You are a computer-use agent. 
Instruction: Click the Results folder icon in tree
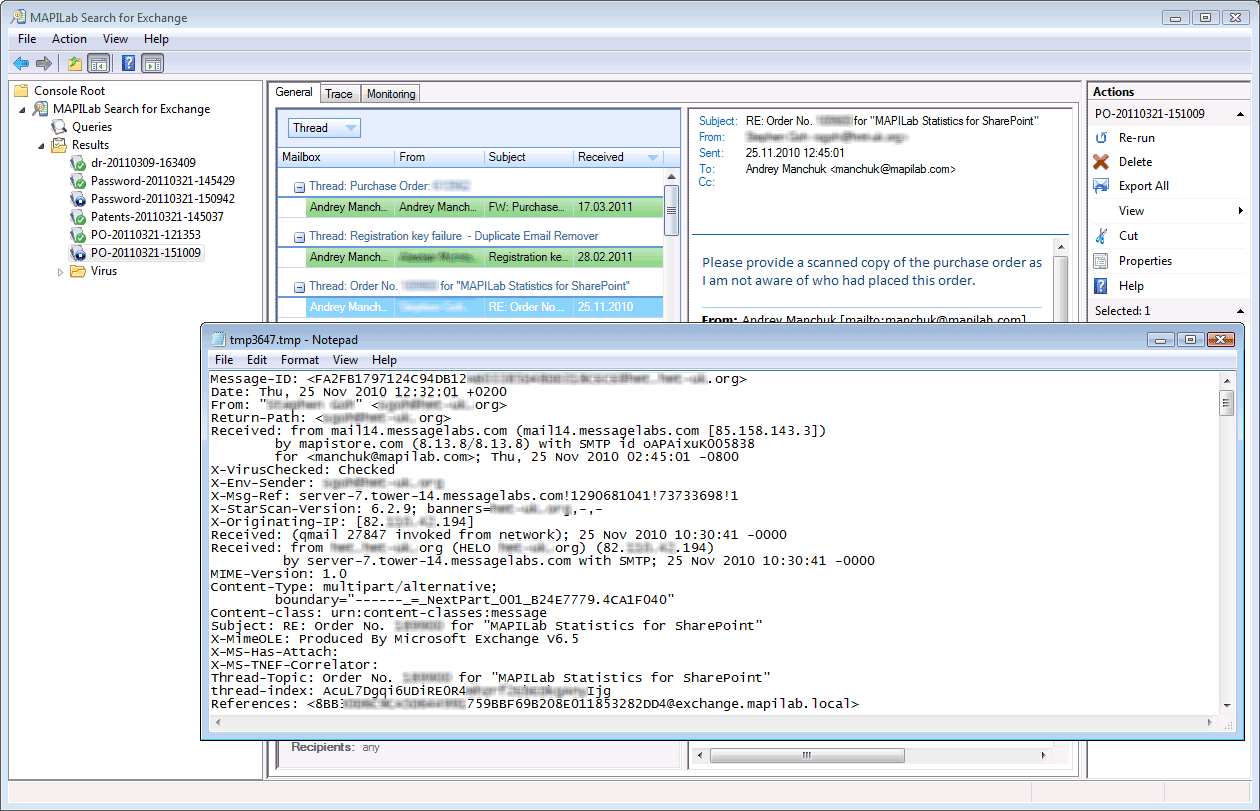point(60,145)
